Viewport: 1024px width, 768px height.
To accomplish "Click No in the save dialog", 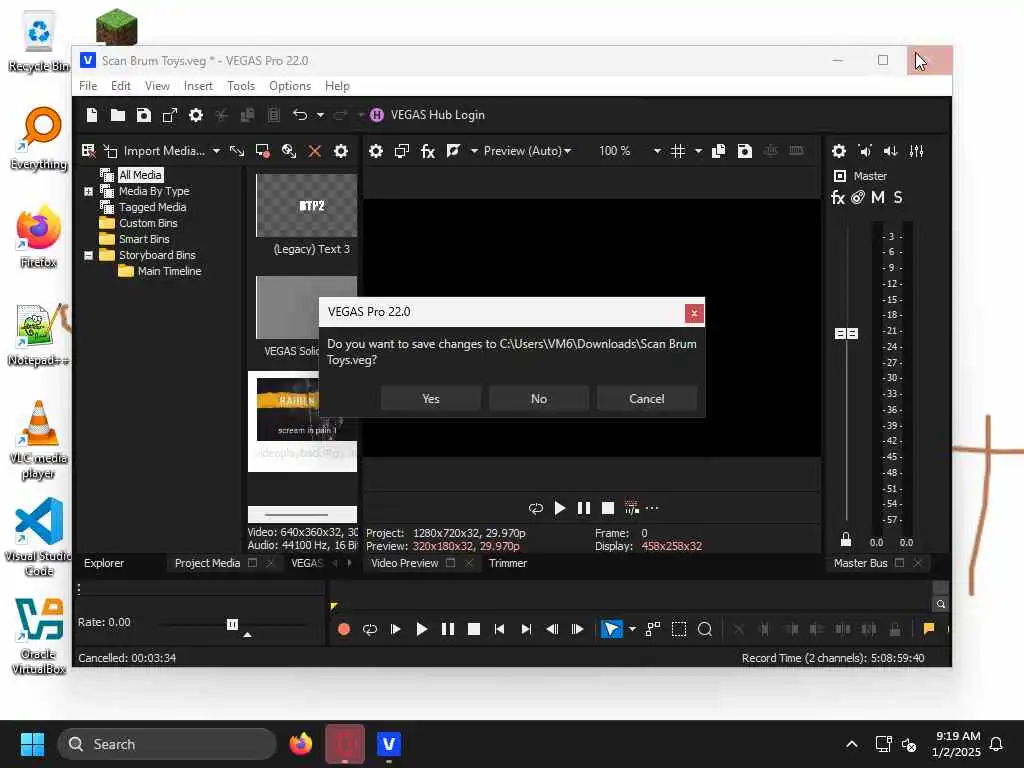I will (x=539, y=398).
